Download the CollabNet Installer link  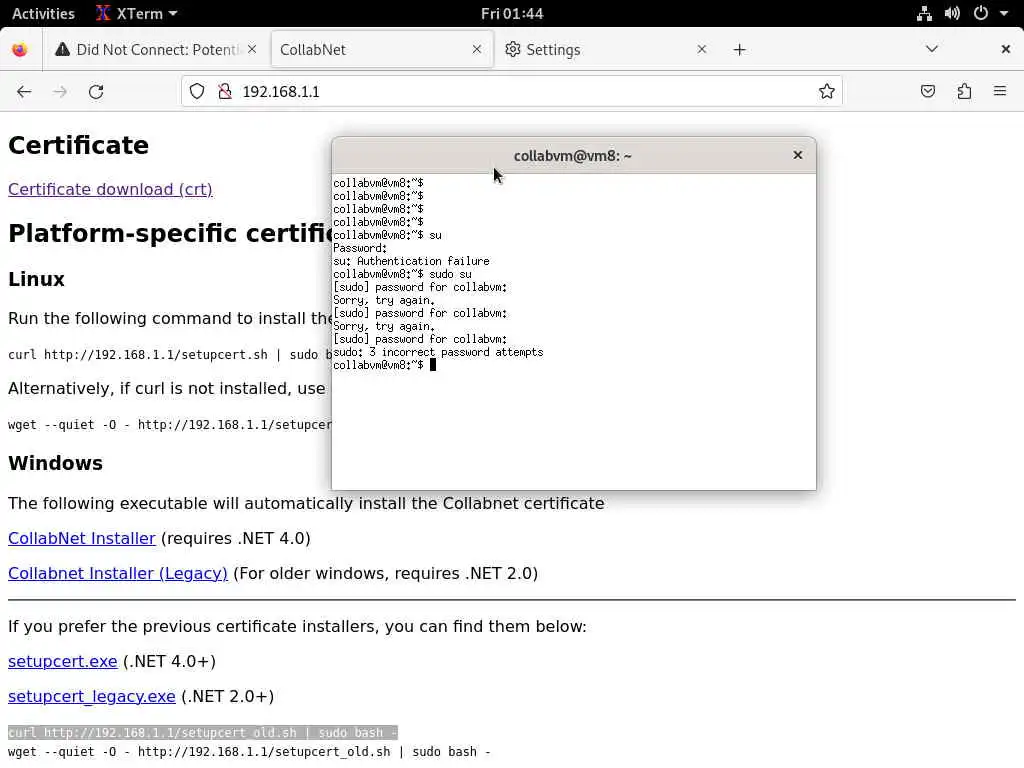(x=82, y=538)
